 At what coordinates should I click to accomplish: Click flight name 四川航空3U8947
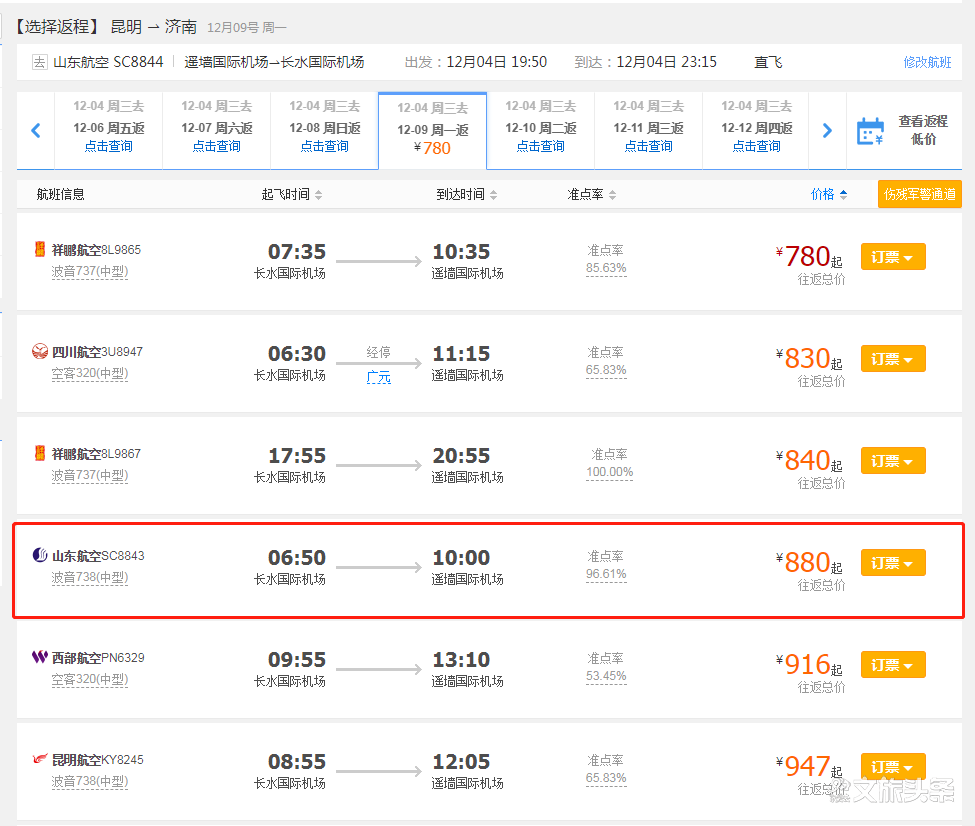(97, 352)
